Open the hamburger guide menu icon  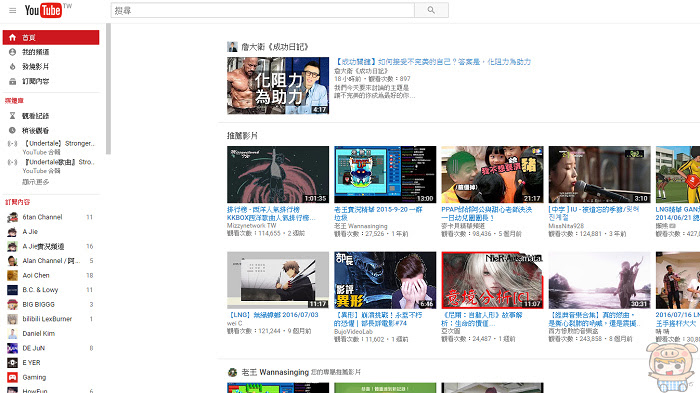[x=12, y=10]
